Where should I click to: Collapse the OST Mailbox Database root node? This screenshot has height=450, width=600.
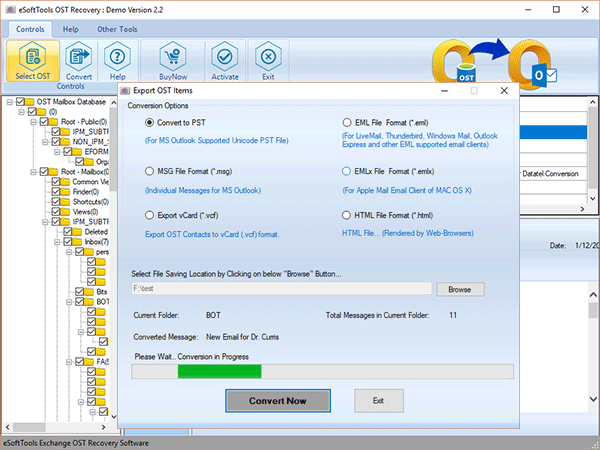(x=9, y=102)
